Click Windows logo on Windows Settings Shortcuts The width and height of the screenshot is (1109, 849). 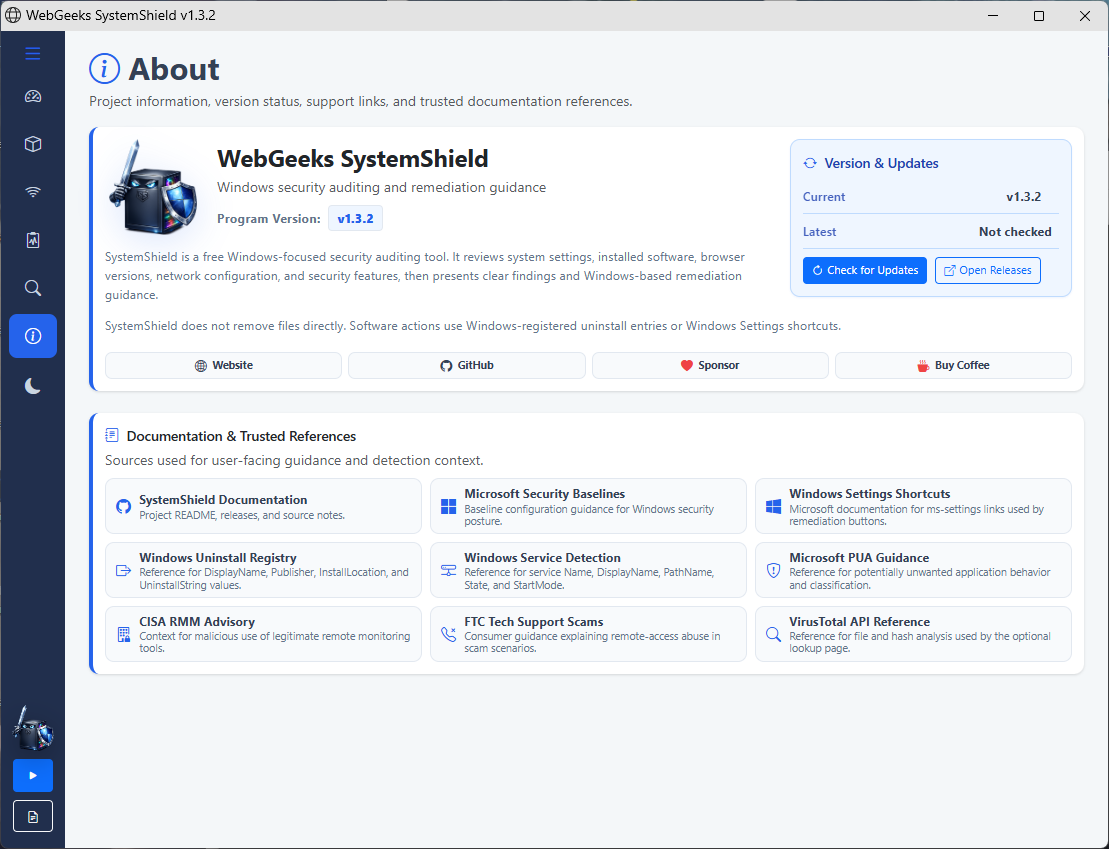[x=774, y=507]
